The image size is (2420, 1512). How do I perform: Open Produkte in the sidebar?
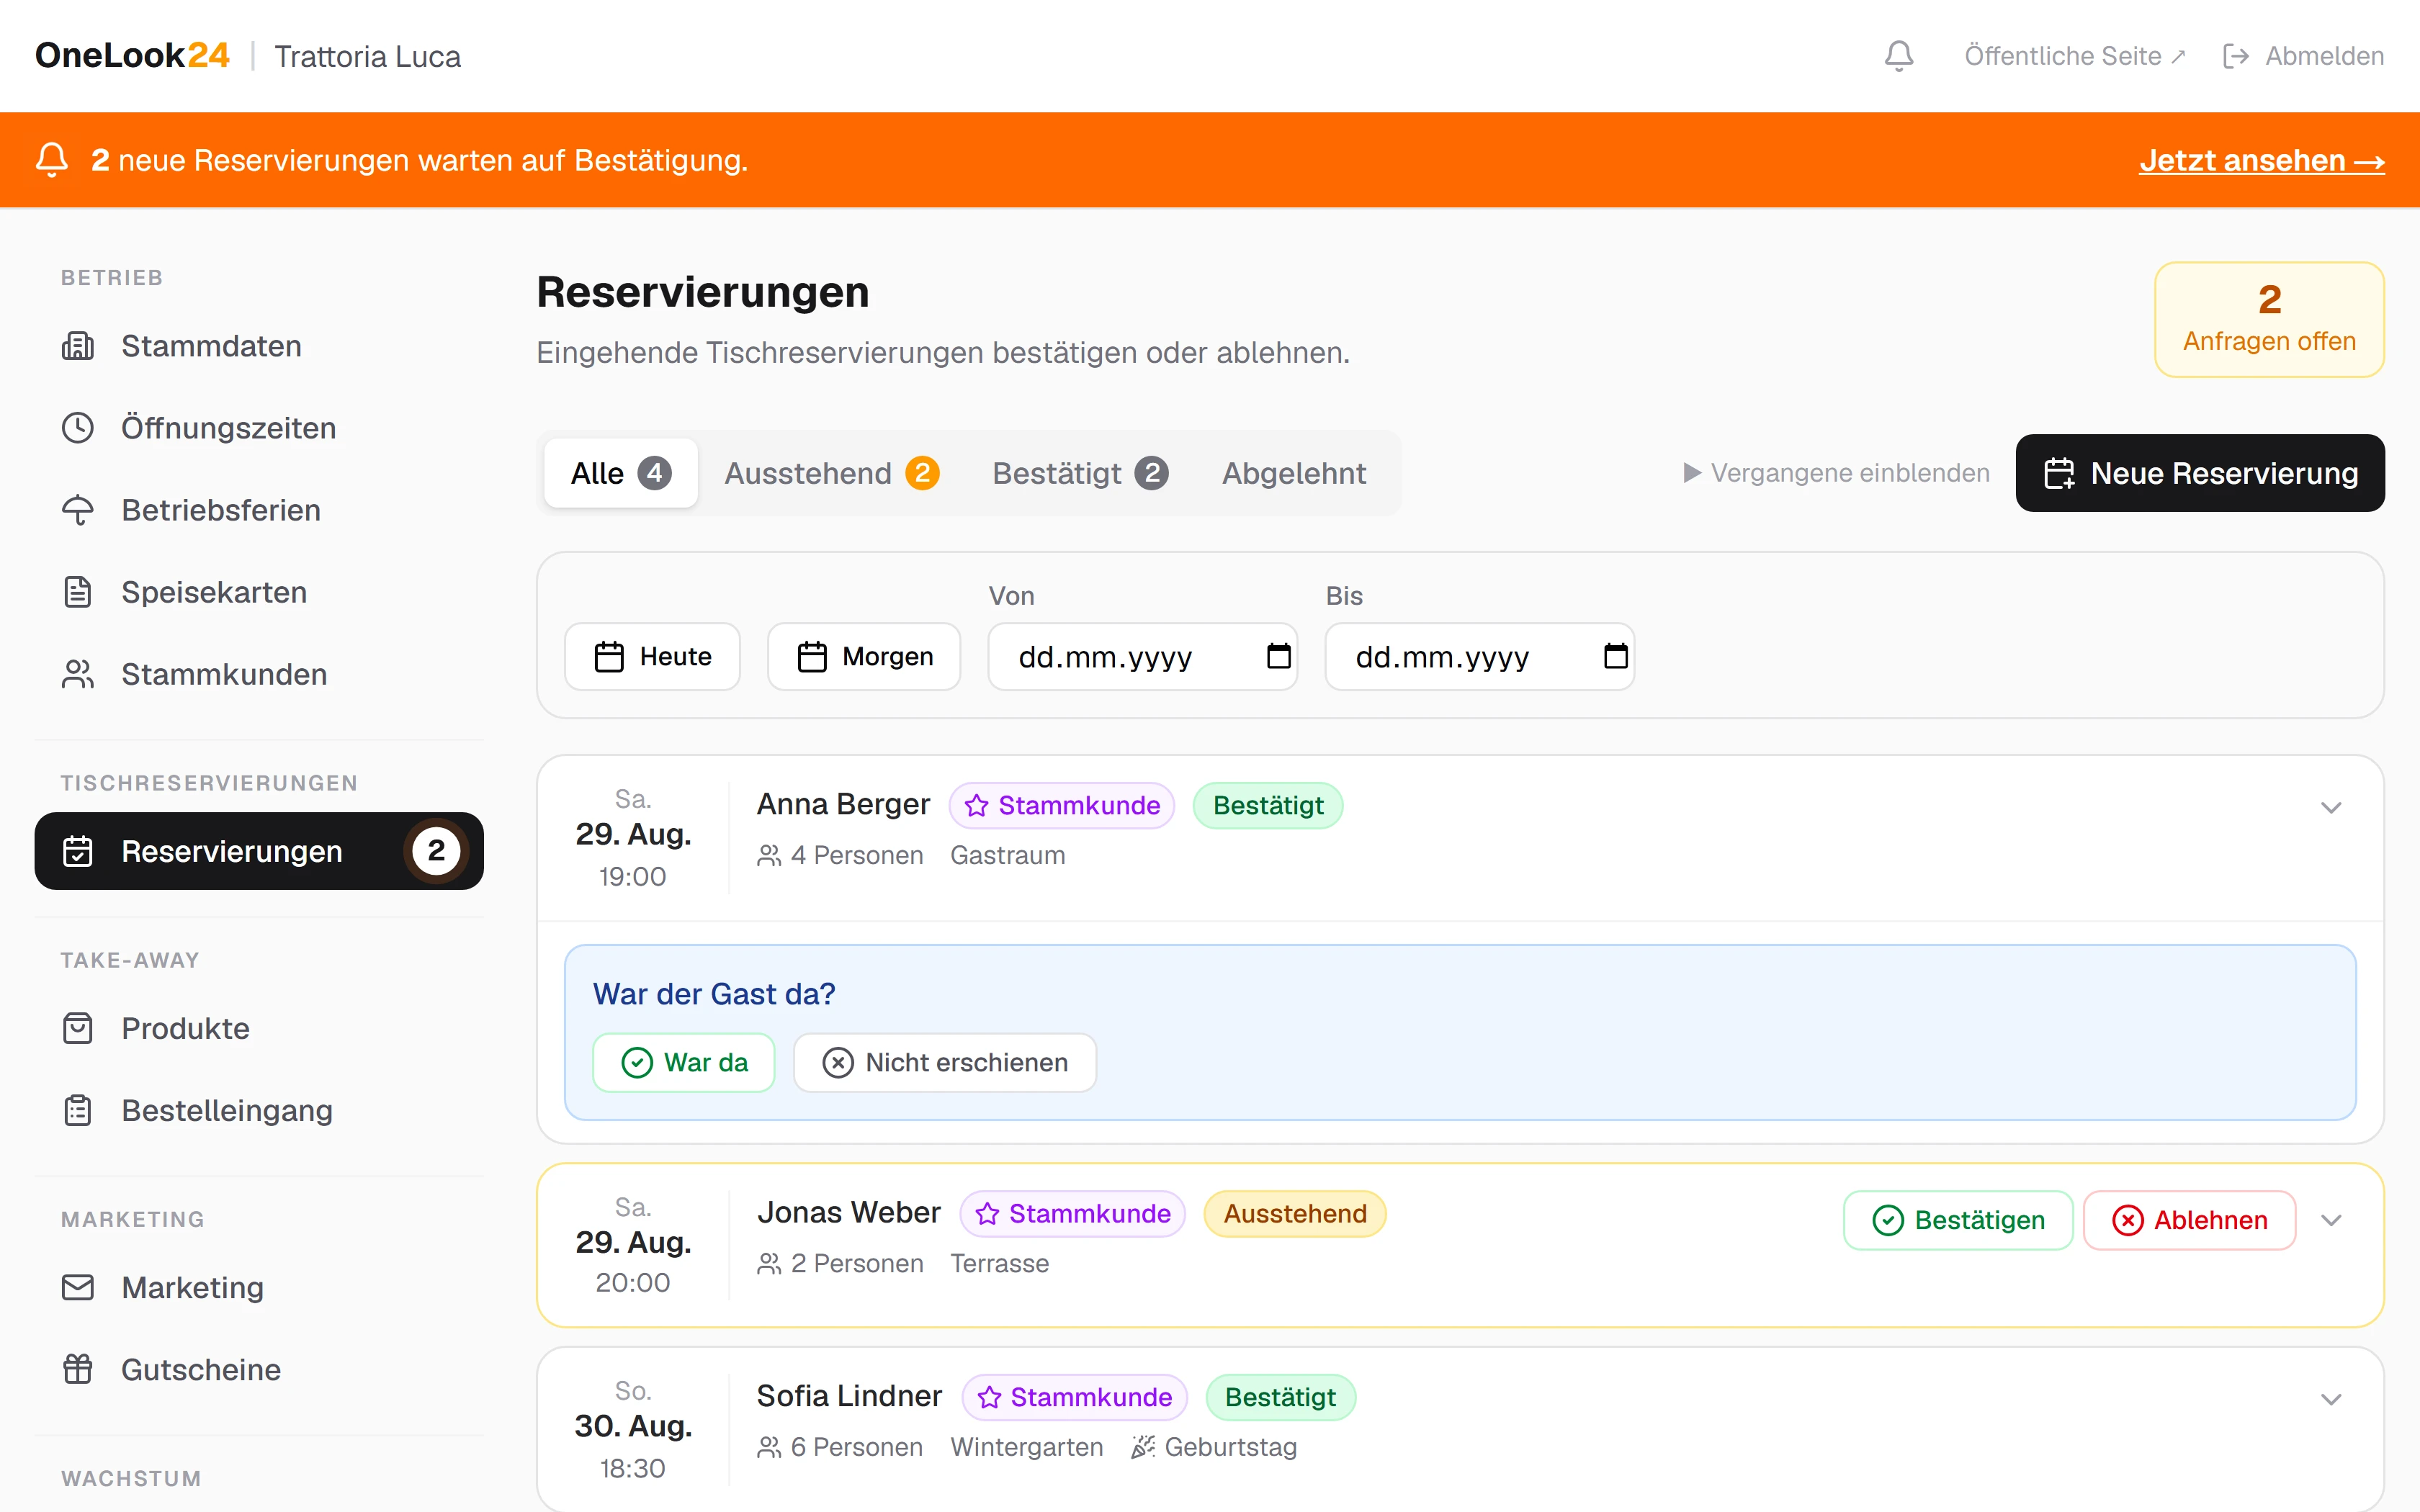[x=259, y=1028]
